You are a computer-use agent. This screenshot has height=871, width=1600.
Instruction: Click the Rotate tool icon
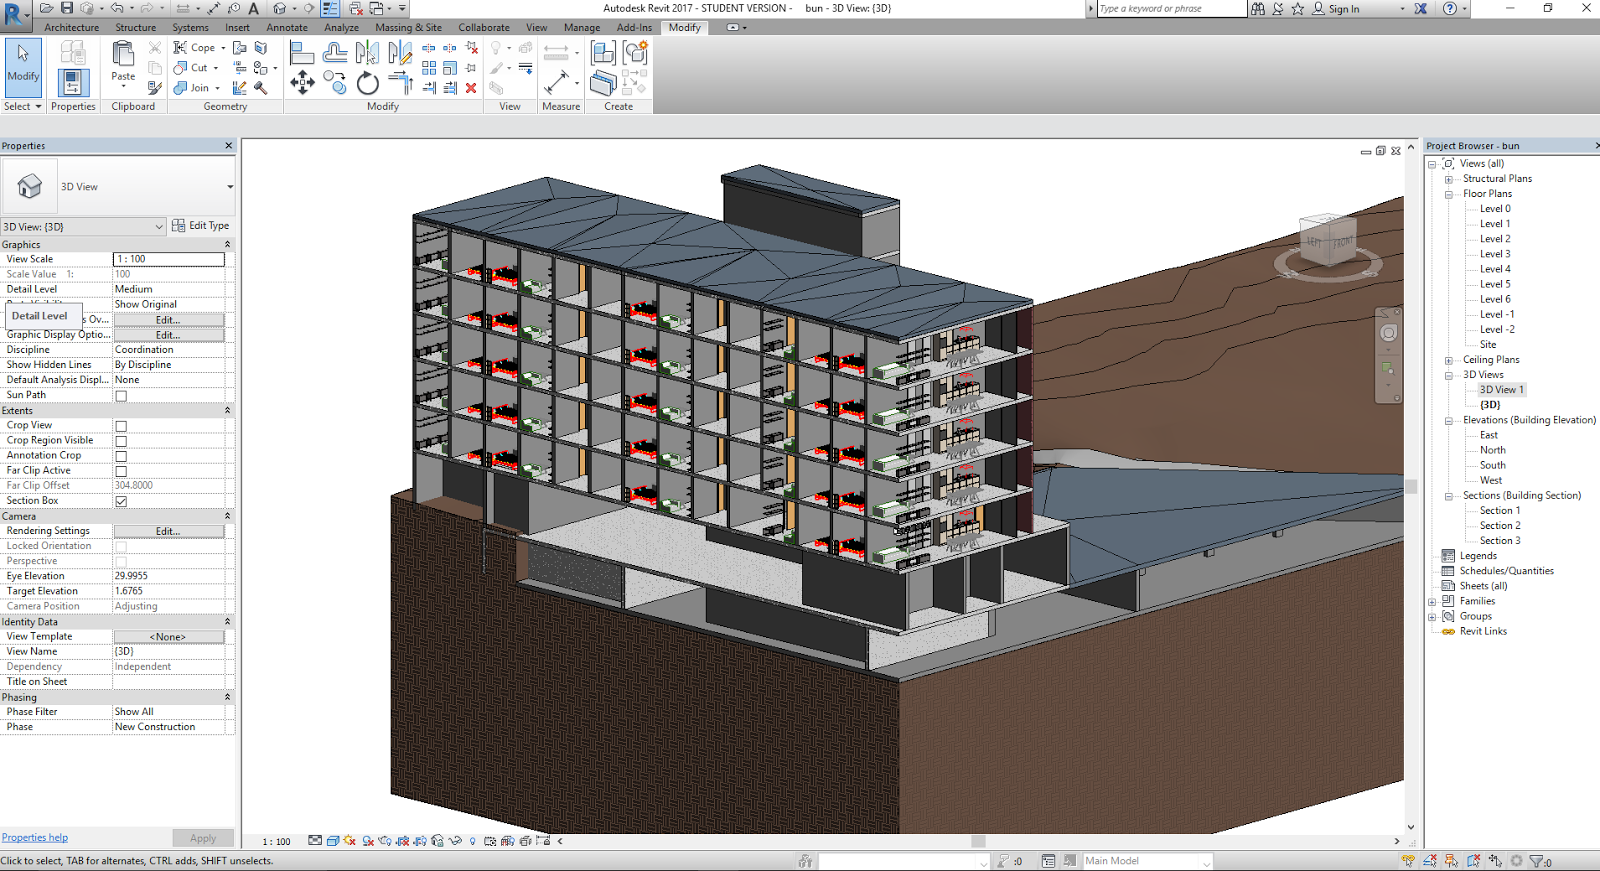coord(368,84)
